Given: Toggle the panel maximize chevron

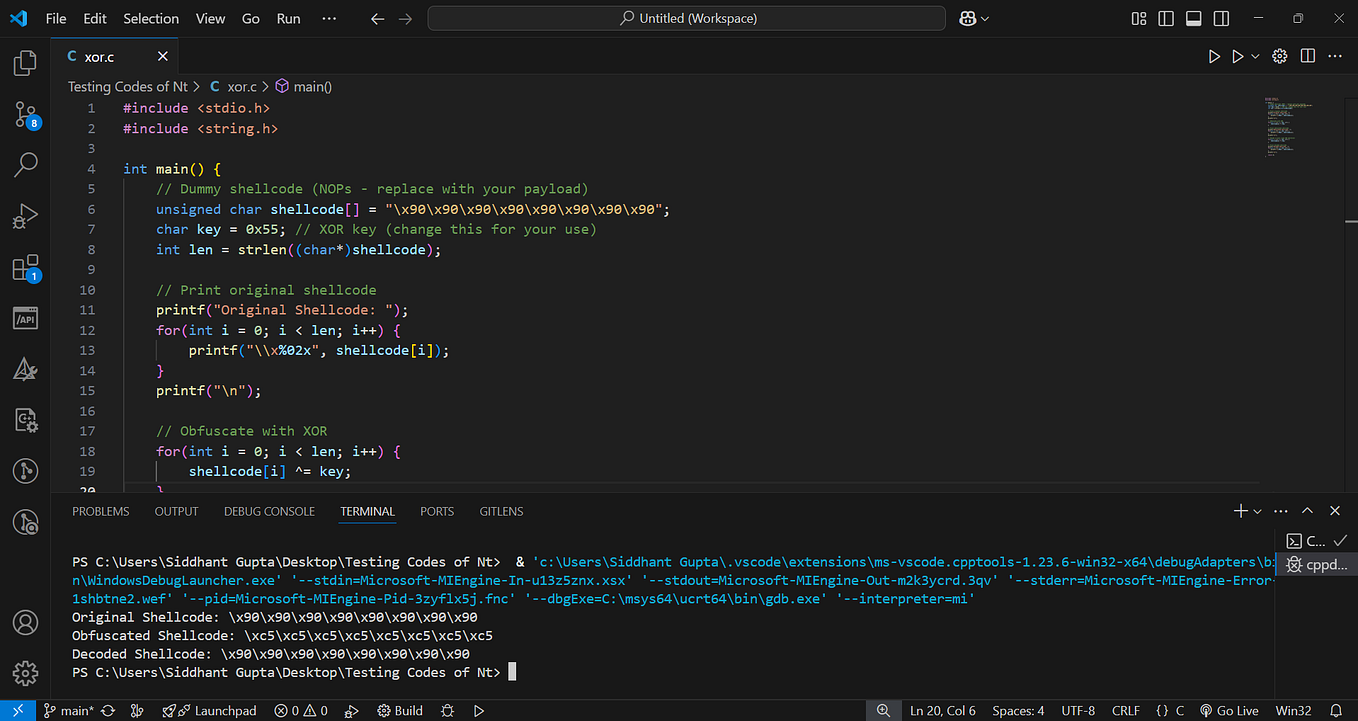Looking at the screenshot, I should click(1307, 510).
